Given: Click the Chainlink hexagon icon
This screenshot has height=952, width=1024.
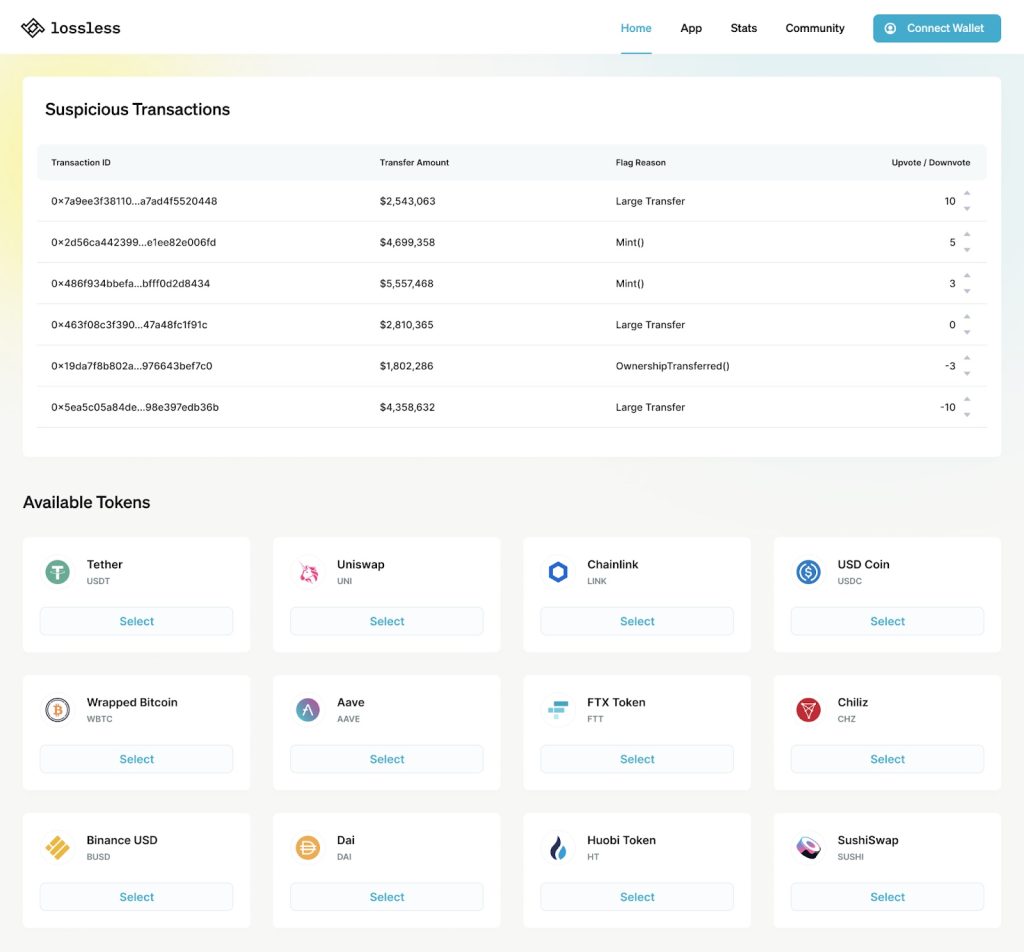Looking at the screenshot, I should [558, 572].
